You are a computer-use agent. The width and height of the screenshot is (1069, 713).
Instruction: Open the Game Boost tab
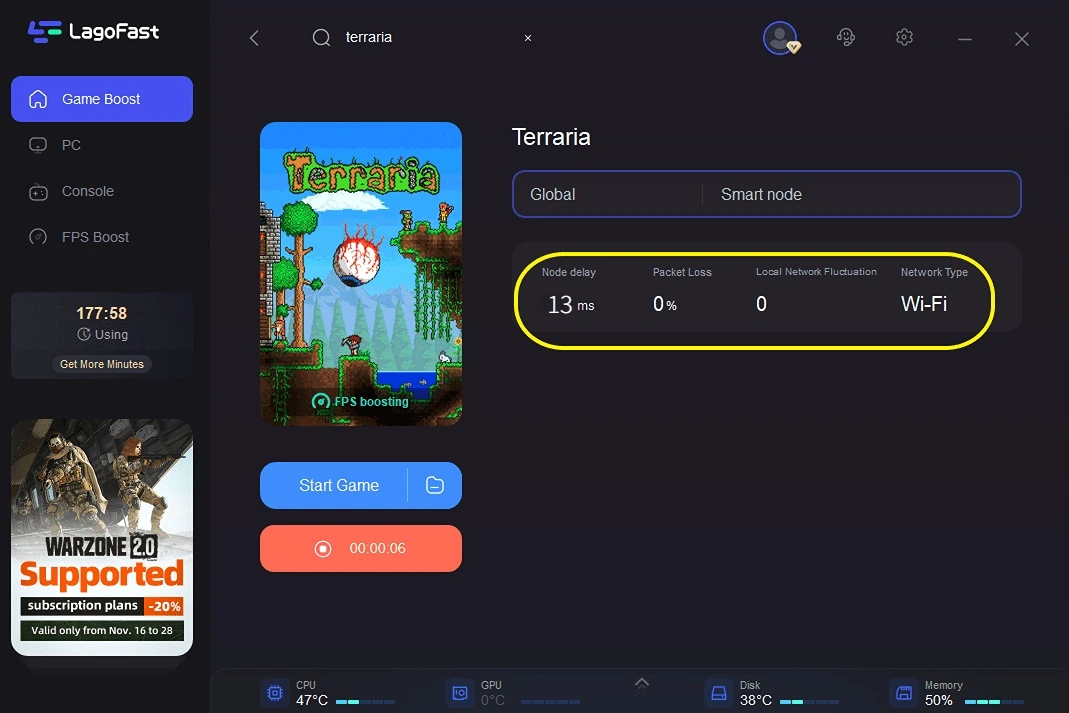[x=102, y=99]
